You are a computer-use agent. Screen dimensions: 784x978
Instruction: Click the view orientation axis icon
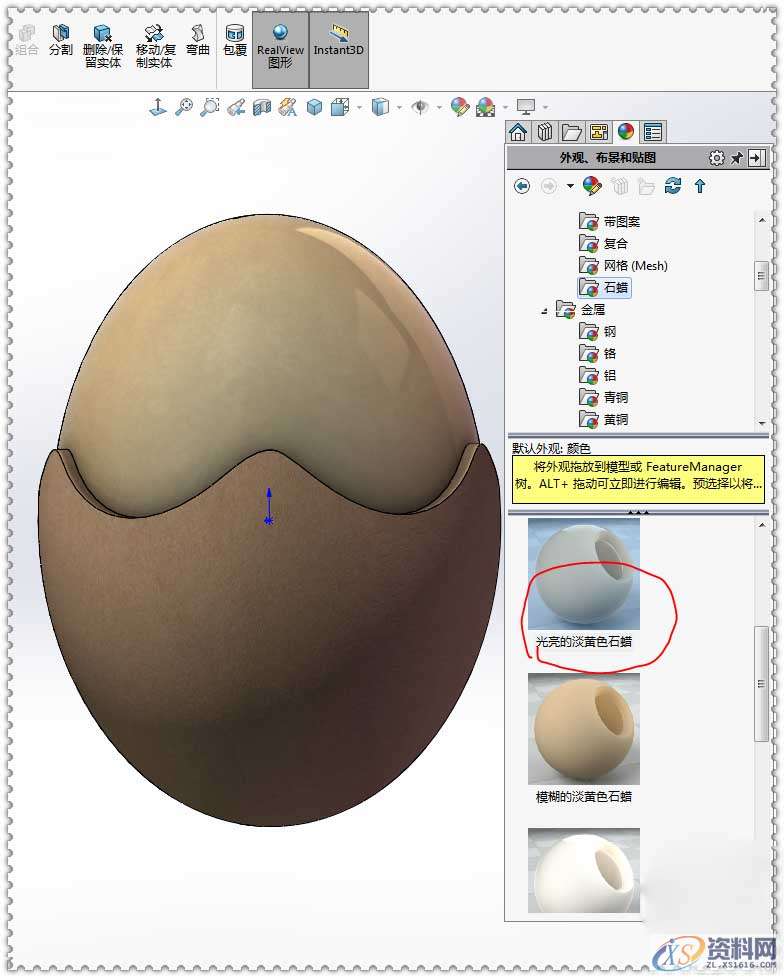(158, 107)
